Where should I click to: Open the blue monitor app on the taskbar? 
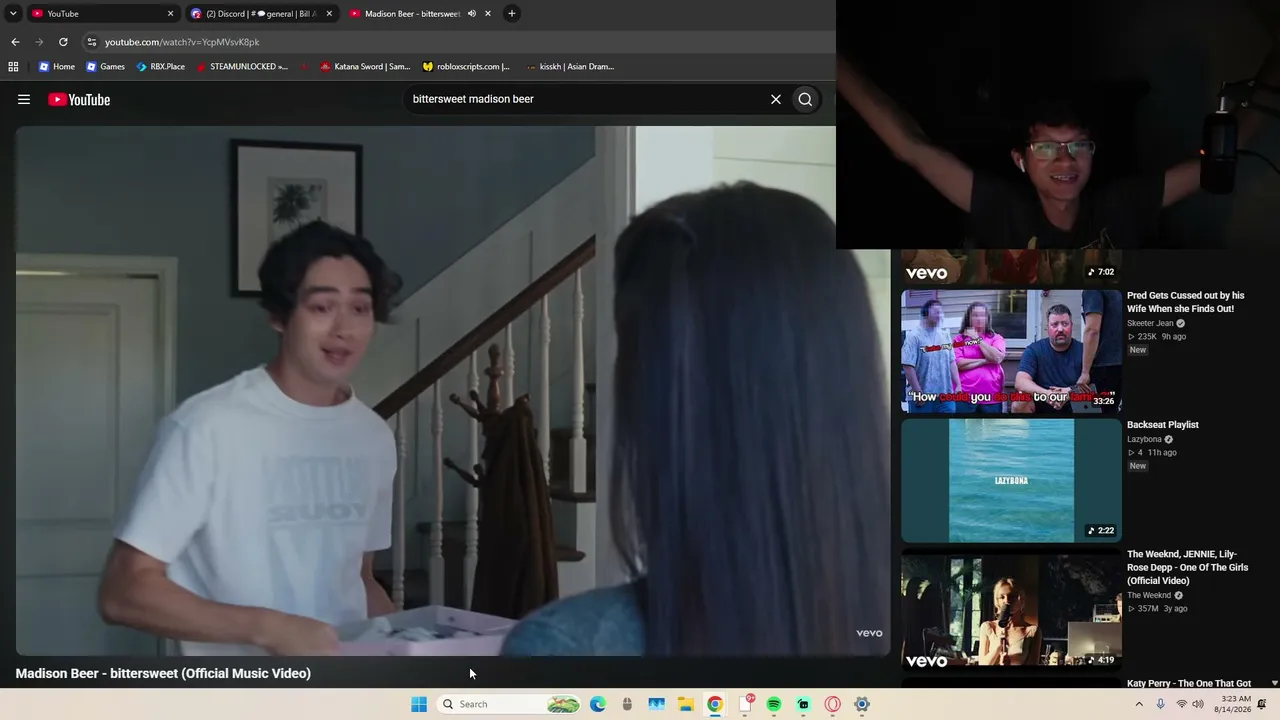656,704
